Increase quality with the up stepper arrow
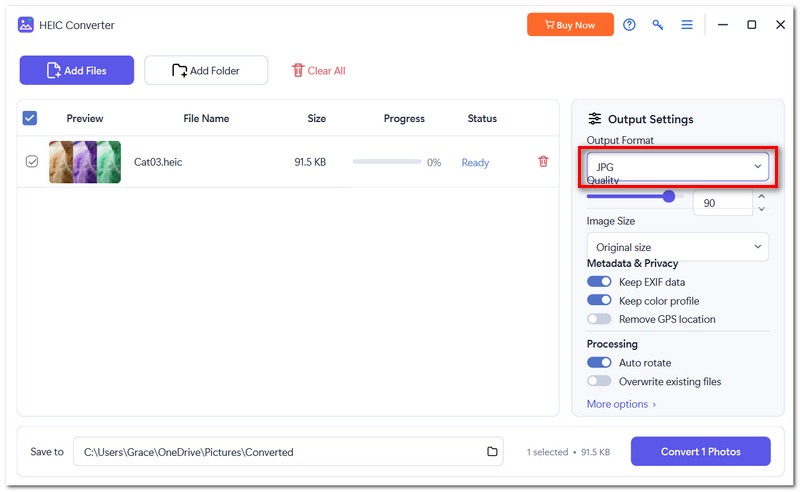The image size is (800, 492). 761,196
